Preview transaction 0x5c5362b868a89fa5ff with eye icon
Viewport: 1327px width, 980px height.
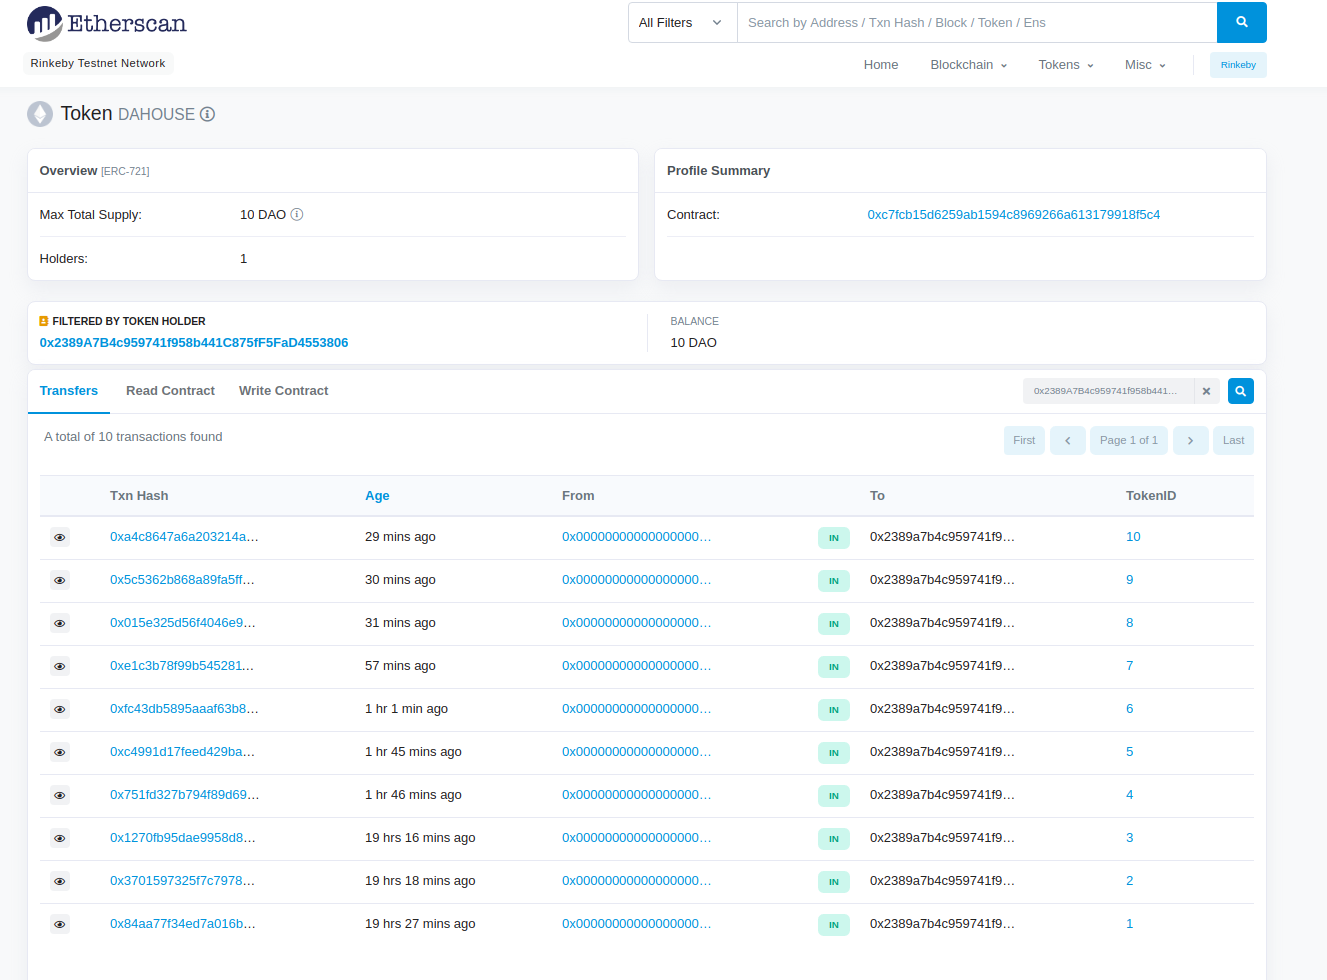[60, 580]
